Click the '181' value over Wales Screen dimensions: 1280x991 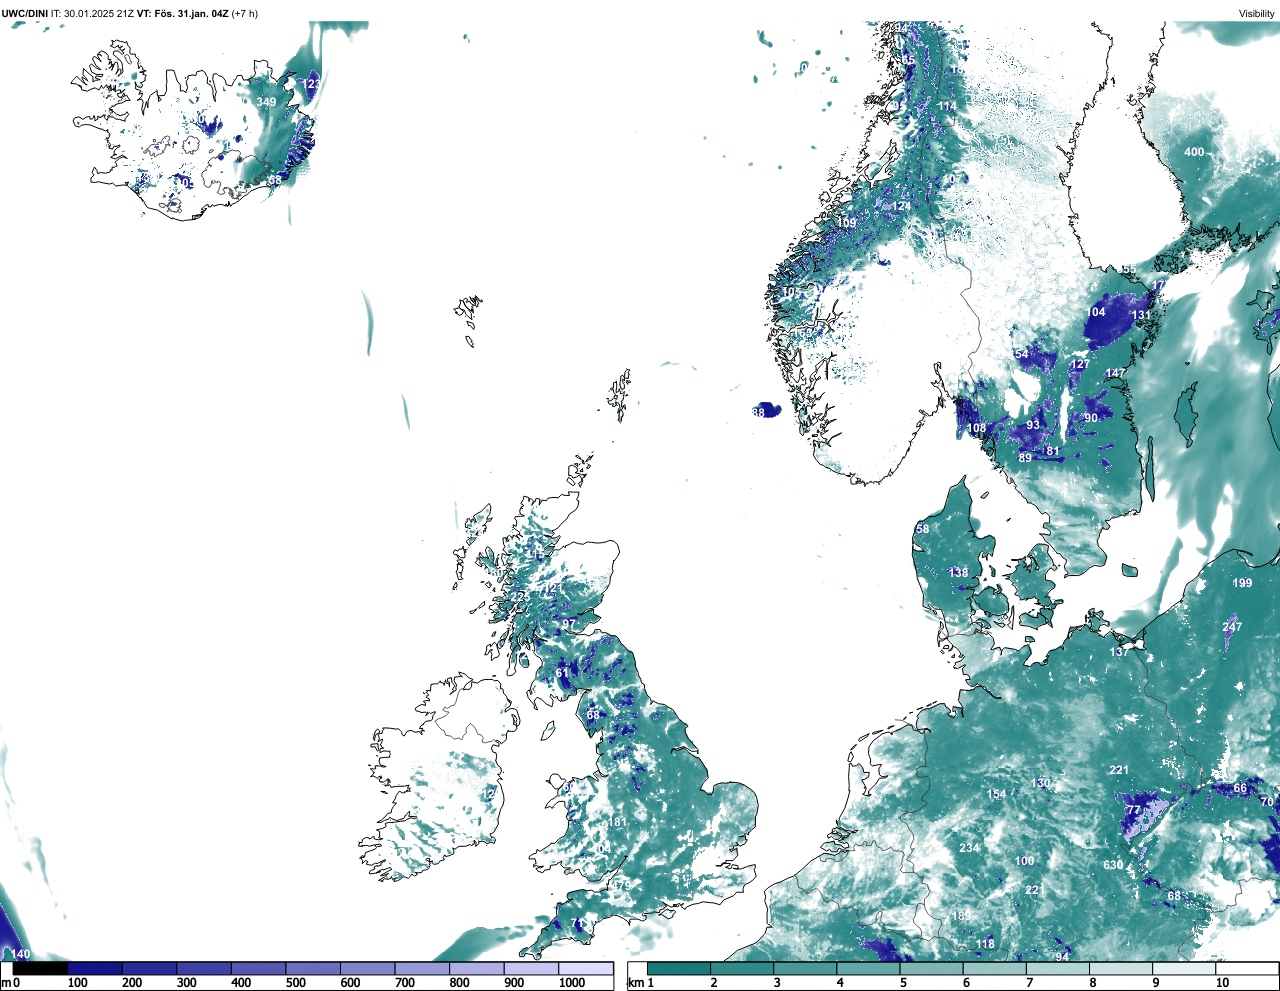(617, 822)
